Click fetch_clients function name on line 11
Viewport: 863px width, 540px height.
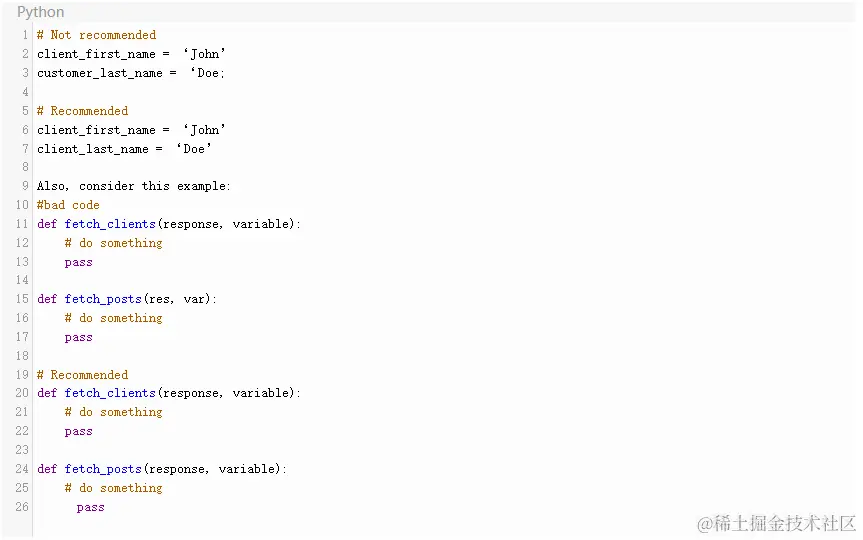pyautogui.click(x=110, y=224)
